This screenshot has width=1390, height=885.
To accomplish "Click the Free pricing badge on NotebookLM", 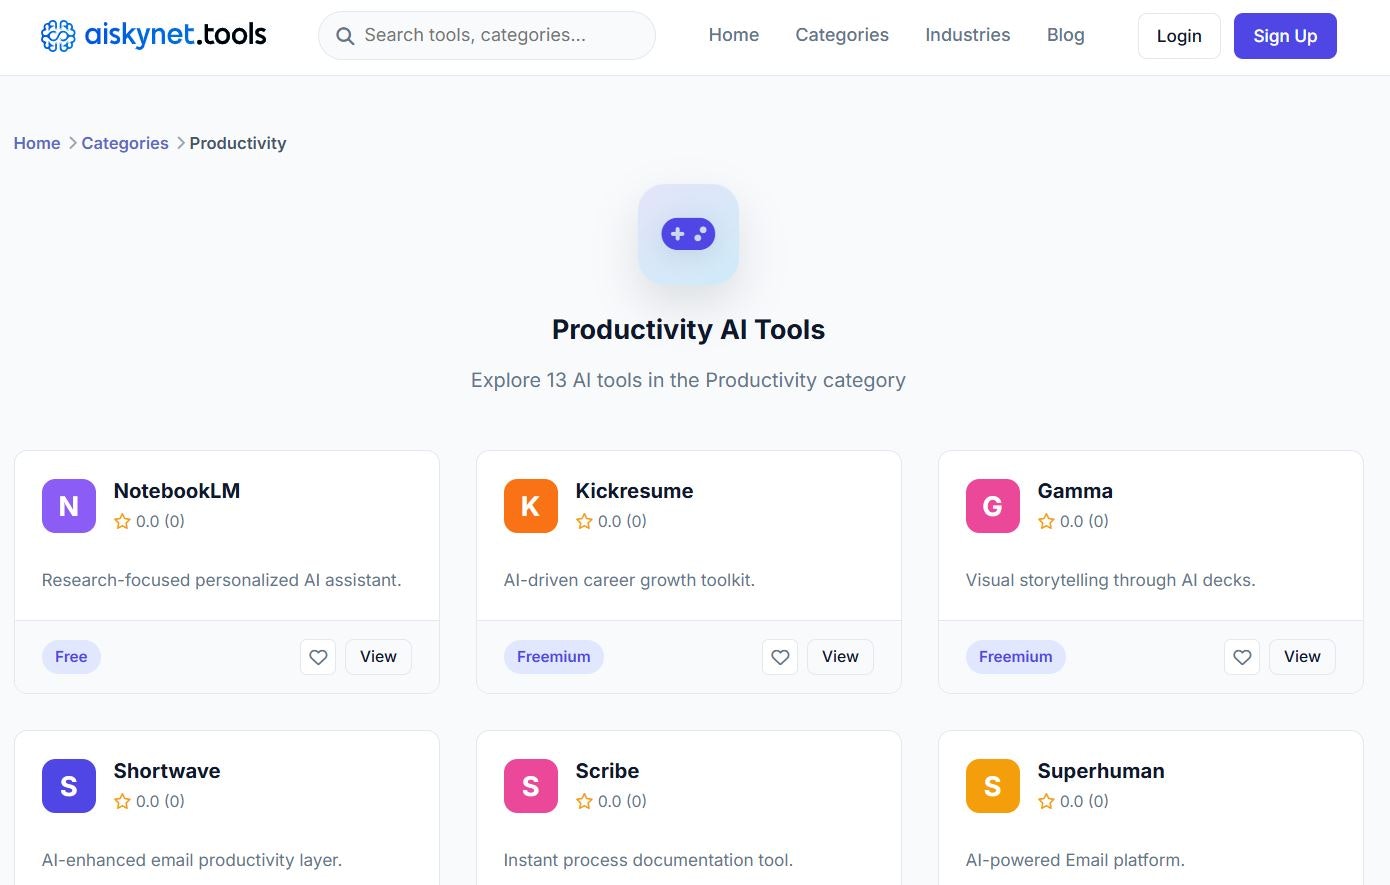I will tap(71, 657).
